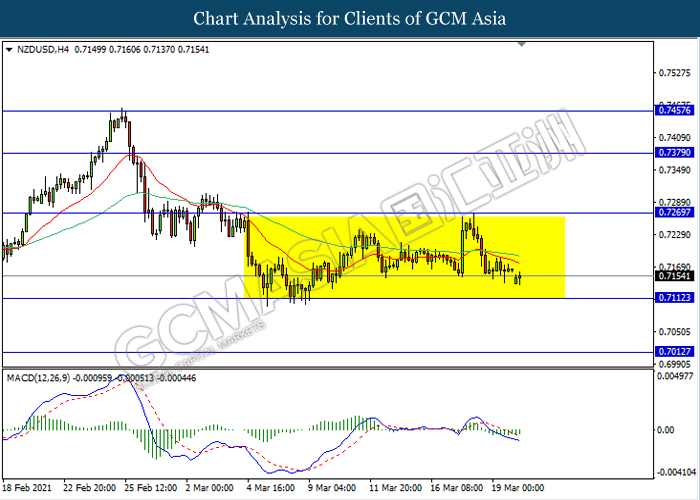The width and height of the screenshot is (700, 500).
Task: Click the 2 Mar 00:00 time label
Action: pyautogui.click(x=209, y=488)
